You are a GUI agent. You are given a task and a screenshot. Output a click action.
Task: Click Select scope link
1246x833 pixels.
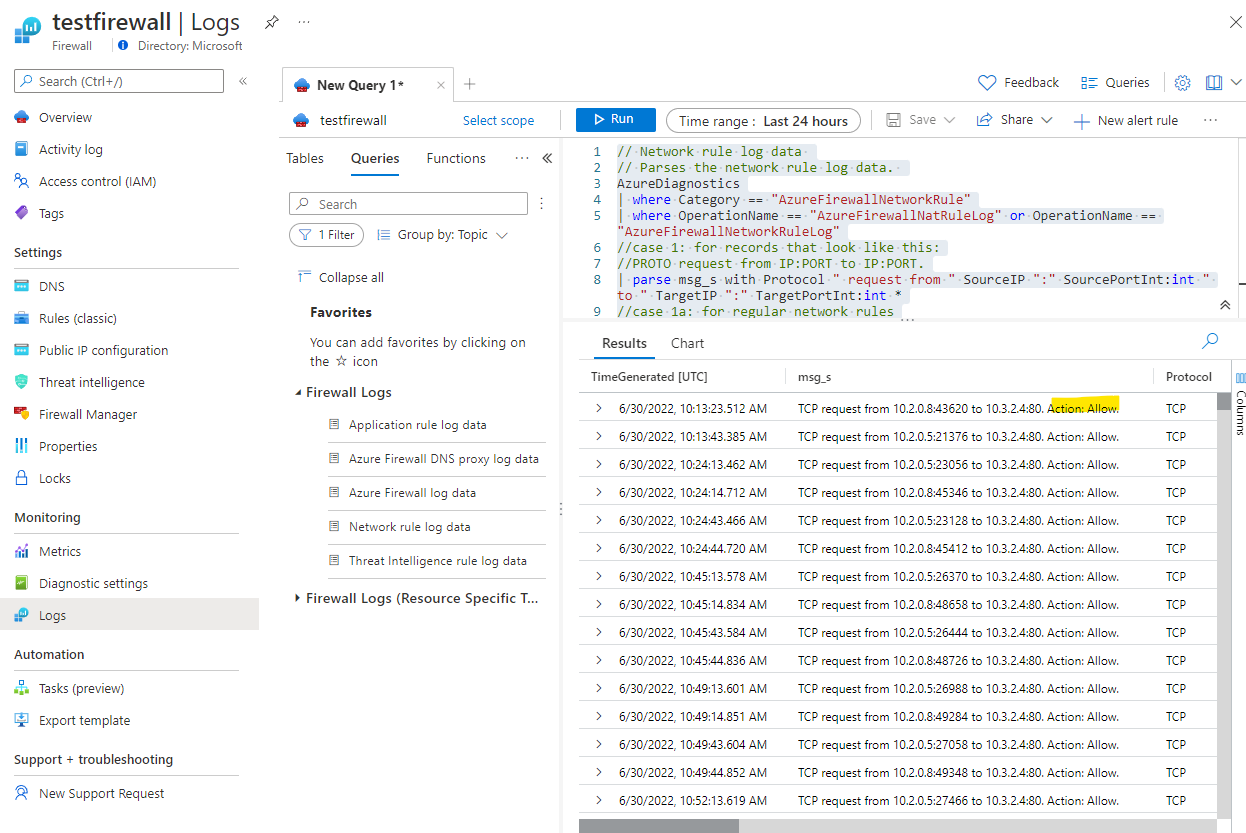(498, 121)
